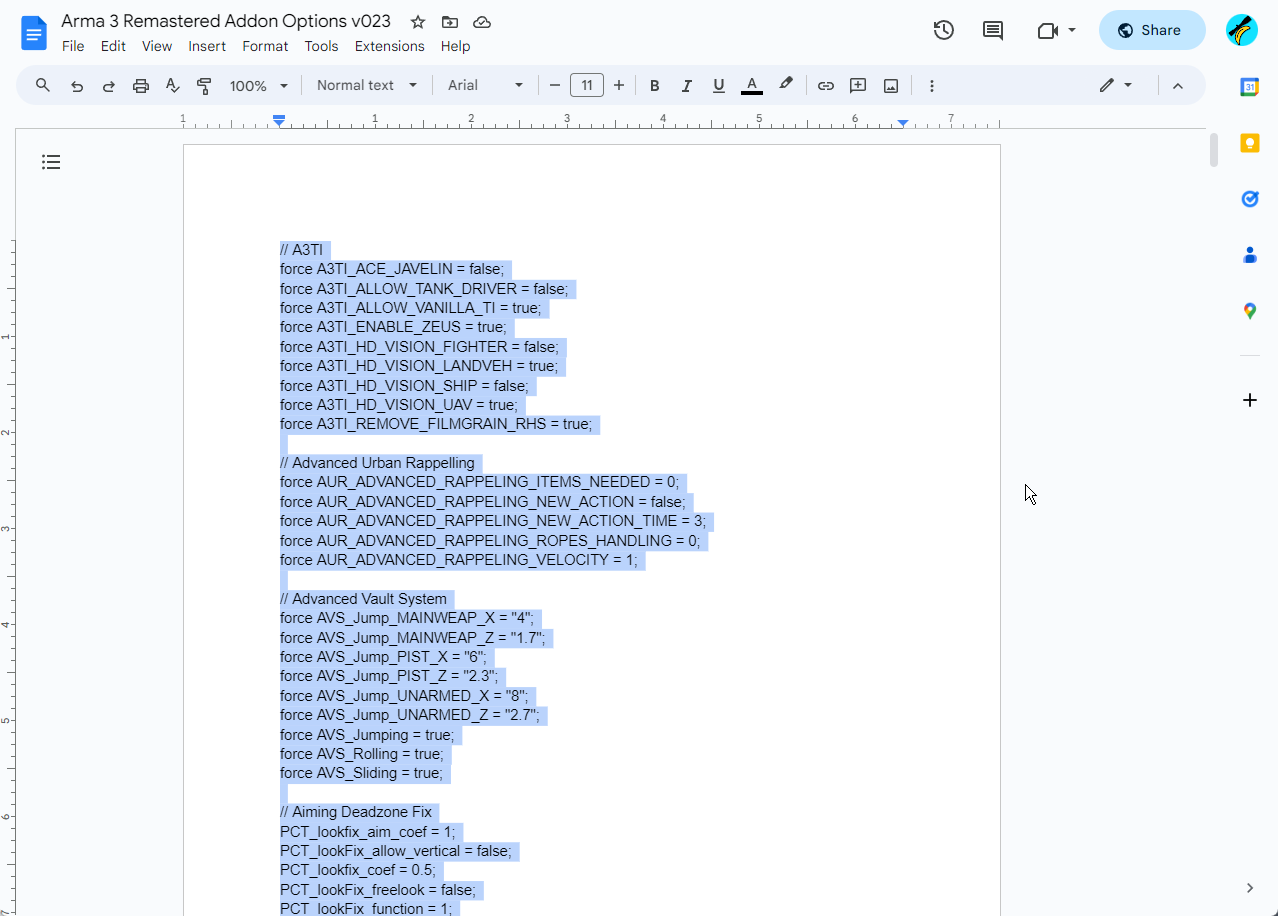Viewport: 1278px width, 916px height.
Task: Click the vertical scrollbar thumb
Action: [x=1214, y=150]
